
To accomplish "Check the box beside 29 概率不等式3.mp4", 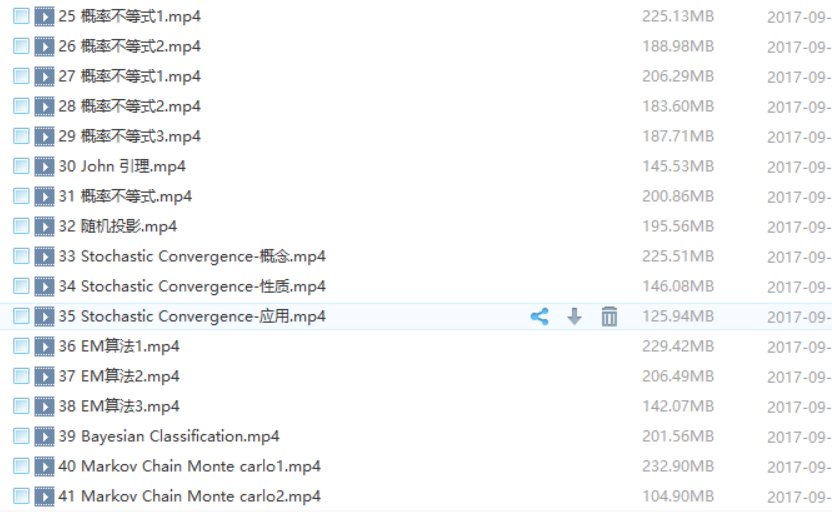I will (21, 136).
